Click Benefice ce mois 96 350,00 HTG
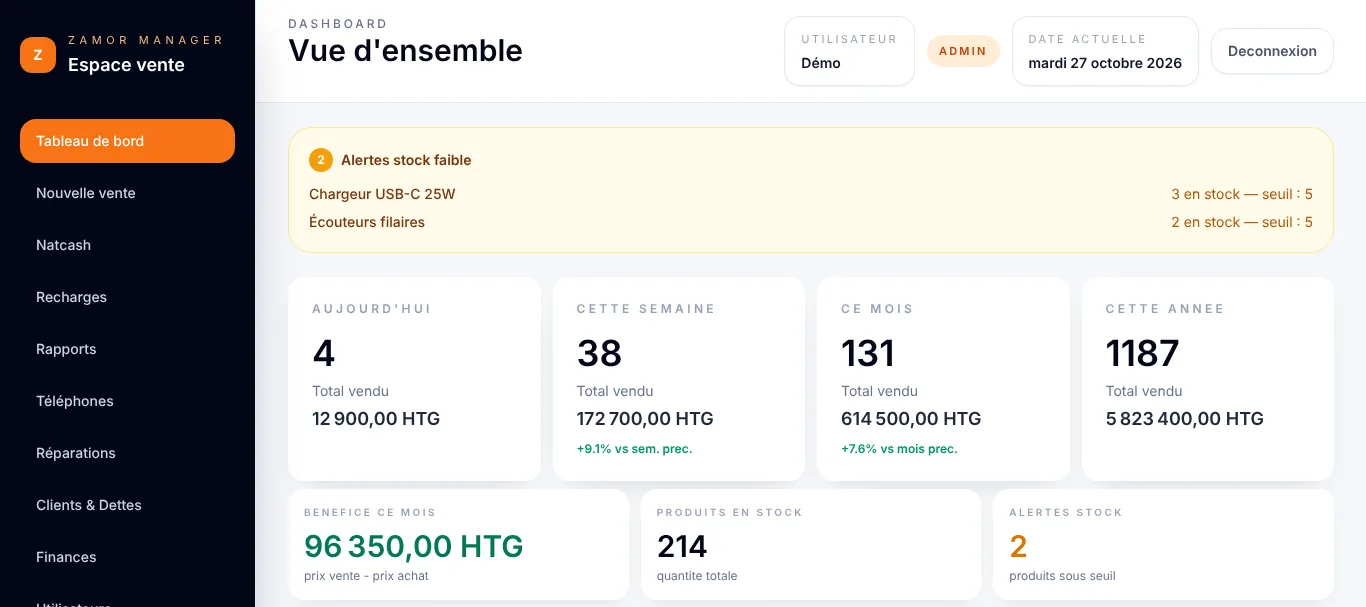This screenshot has width=1366, height=607. [x=414, y=546]
